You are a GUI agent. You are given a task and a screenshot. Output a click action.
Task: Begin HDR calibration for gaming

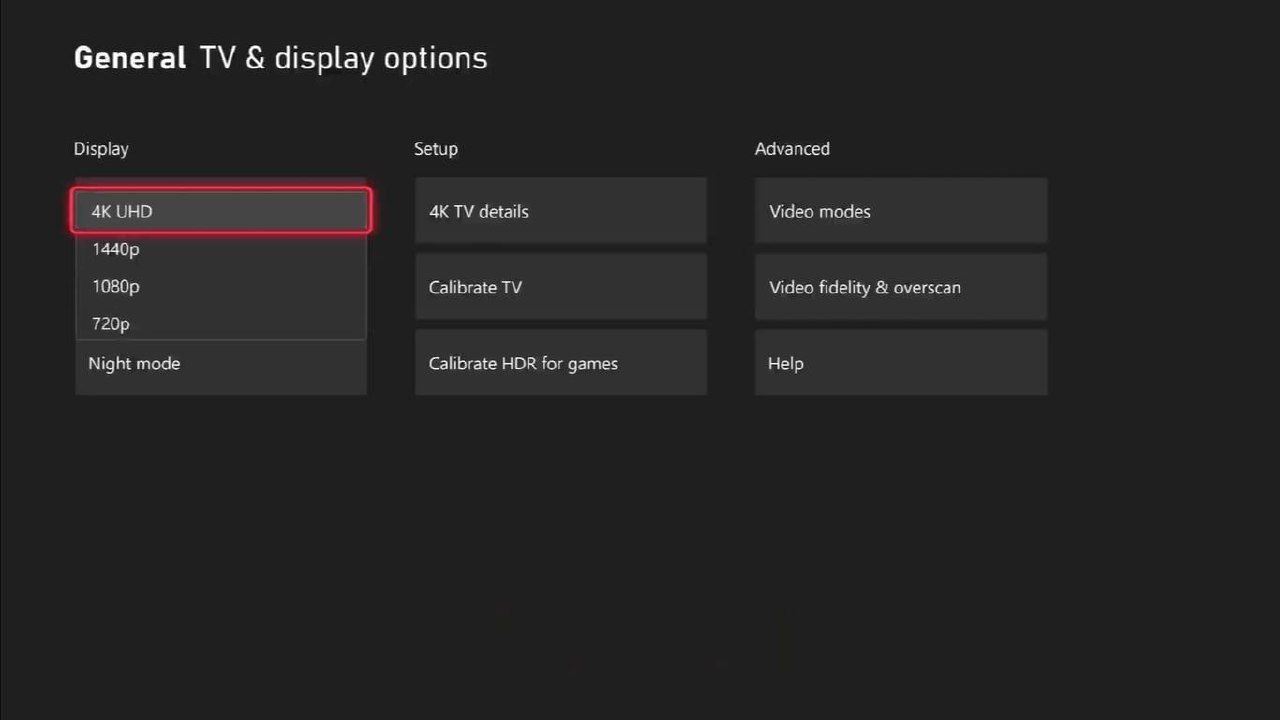pos(560,363)
